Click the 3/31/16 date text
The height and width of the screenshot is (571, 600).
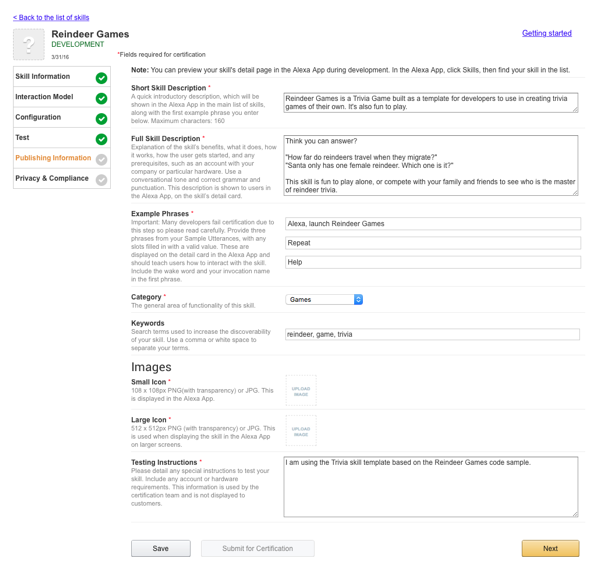pyautogui.click(x=60, y=57)
